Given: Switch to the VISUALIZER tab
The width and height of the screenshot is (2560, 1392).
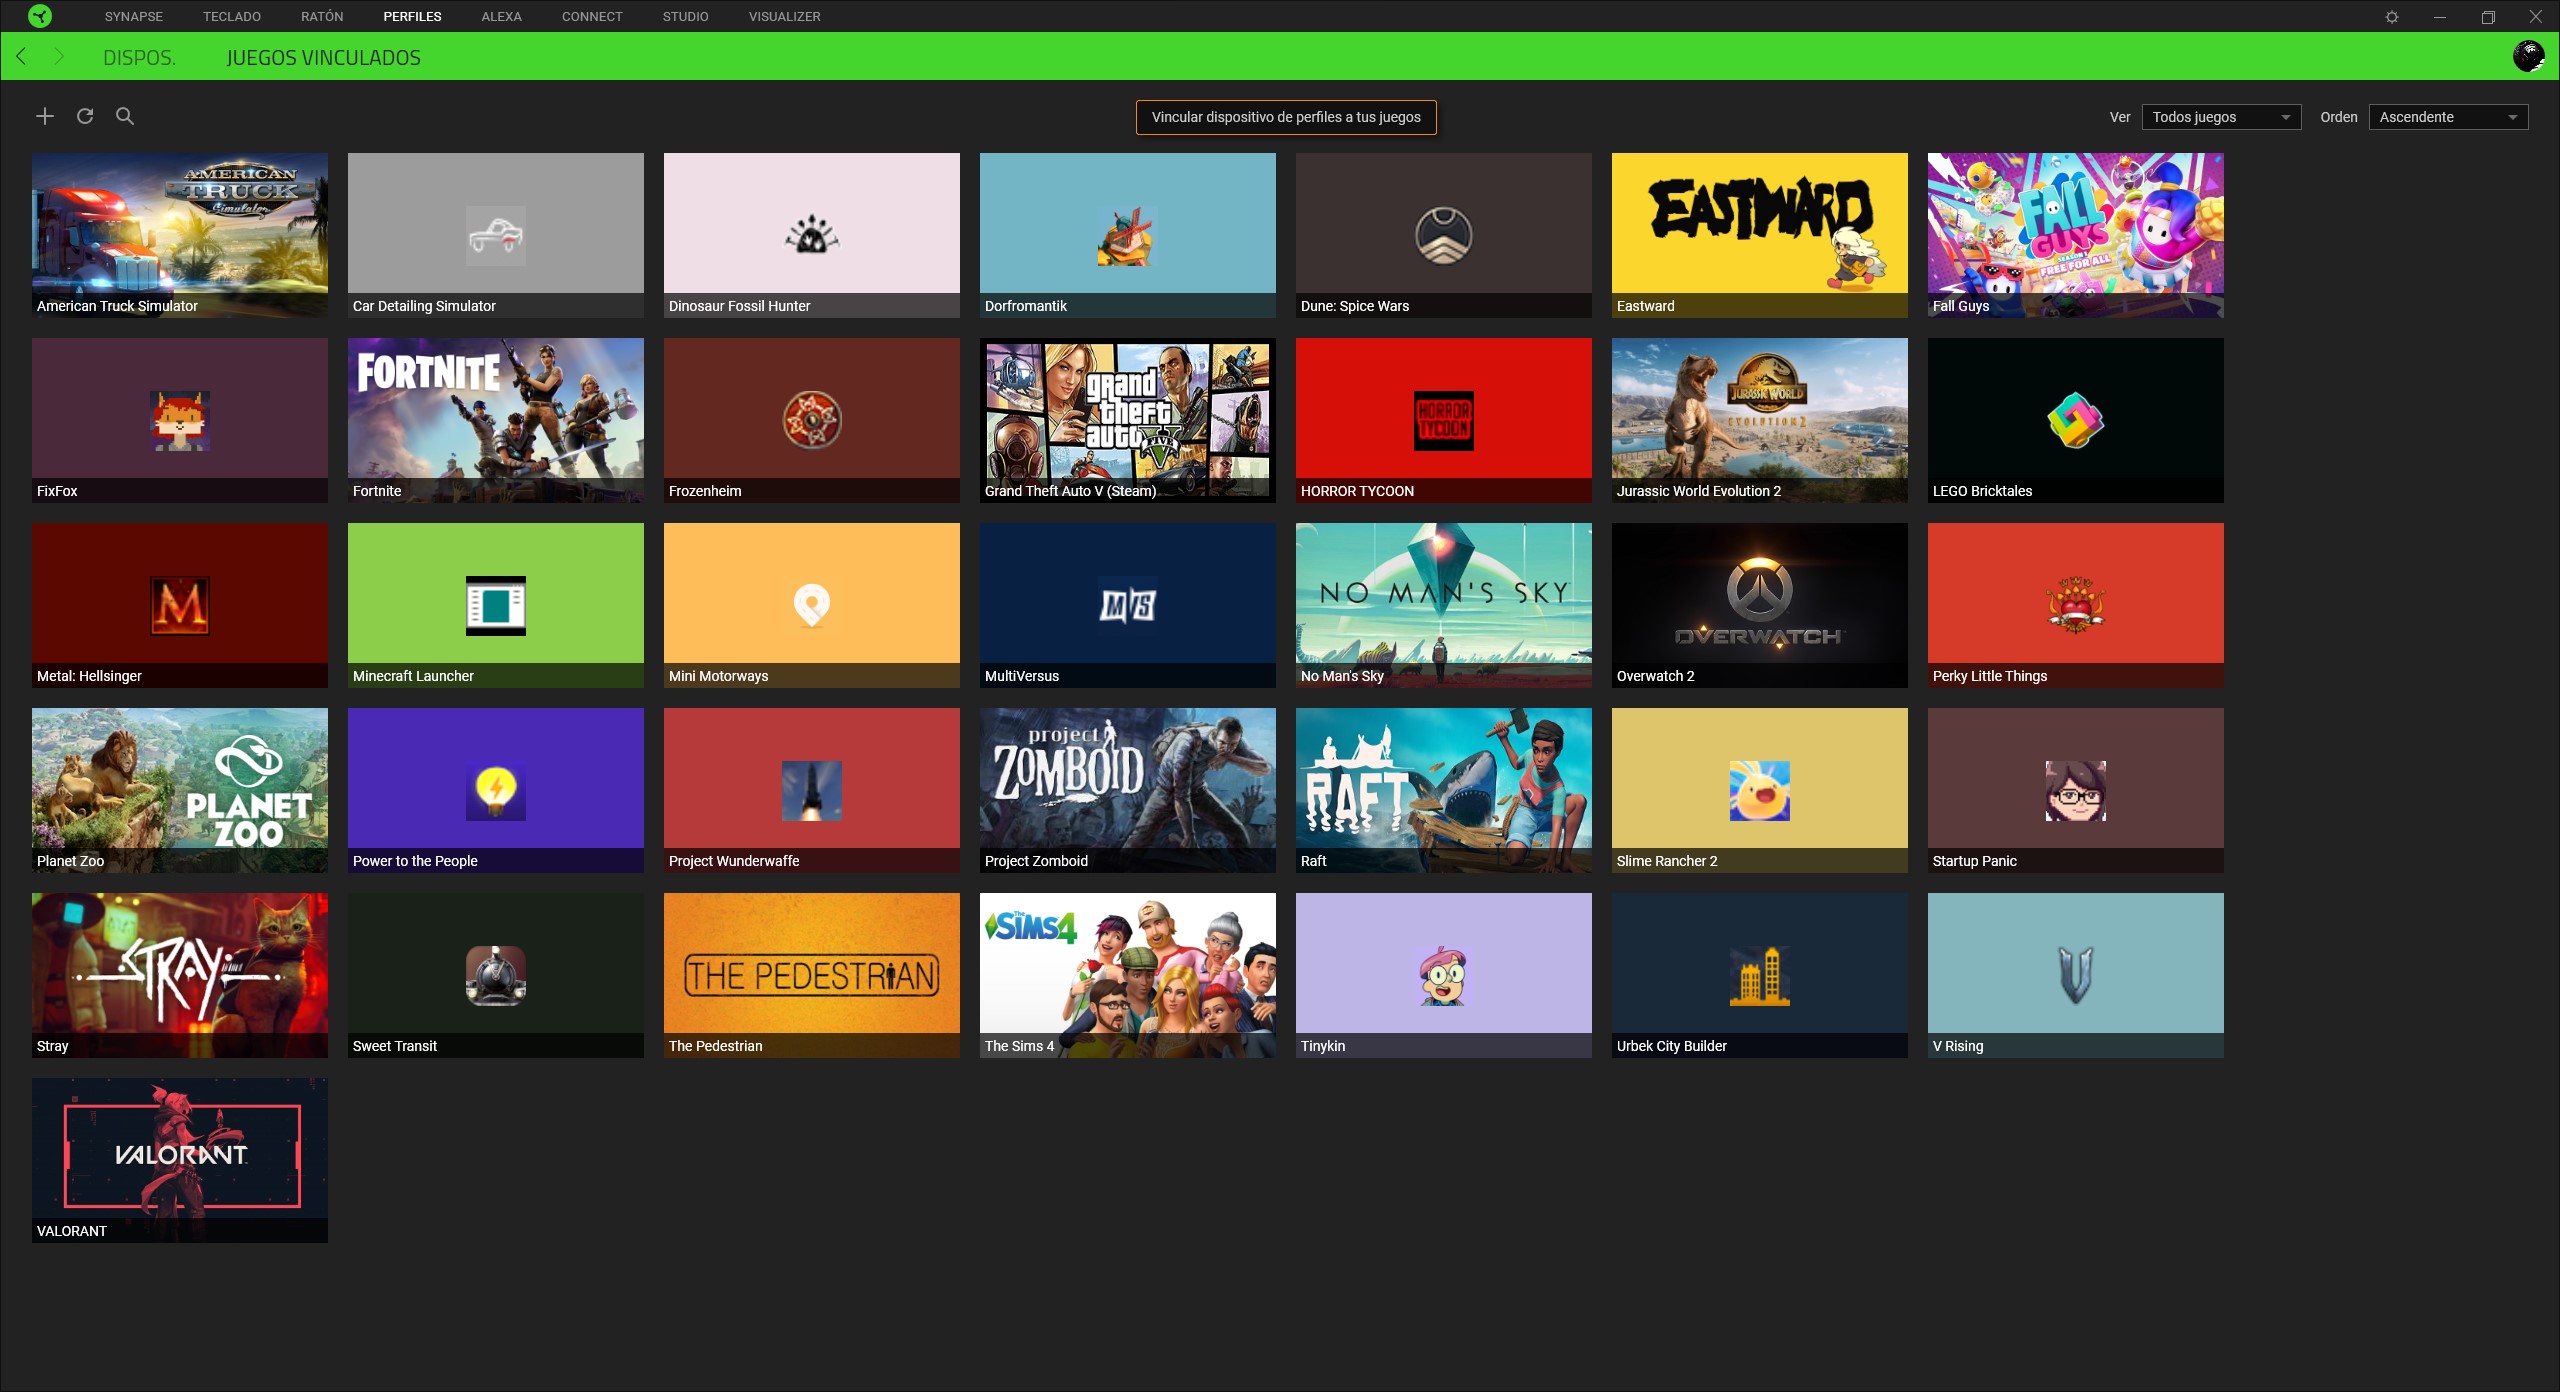Looking at the screenshot, I should pos(784,17).
